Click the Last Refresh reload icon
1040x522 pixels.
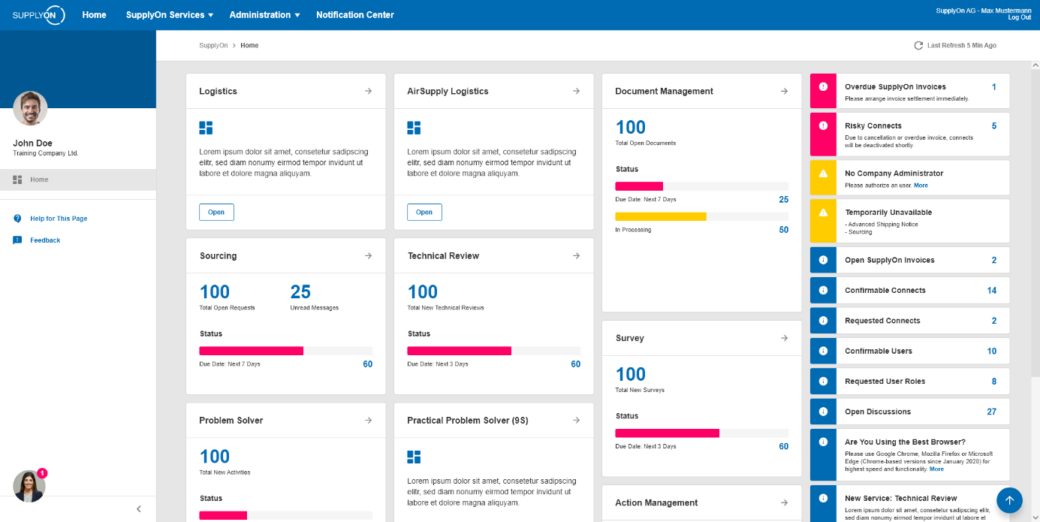click(918, 46)
